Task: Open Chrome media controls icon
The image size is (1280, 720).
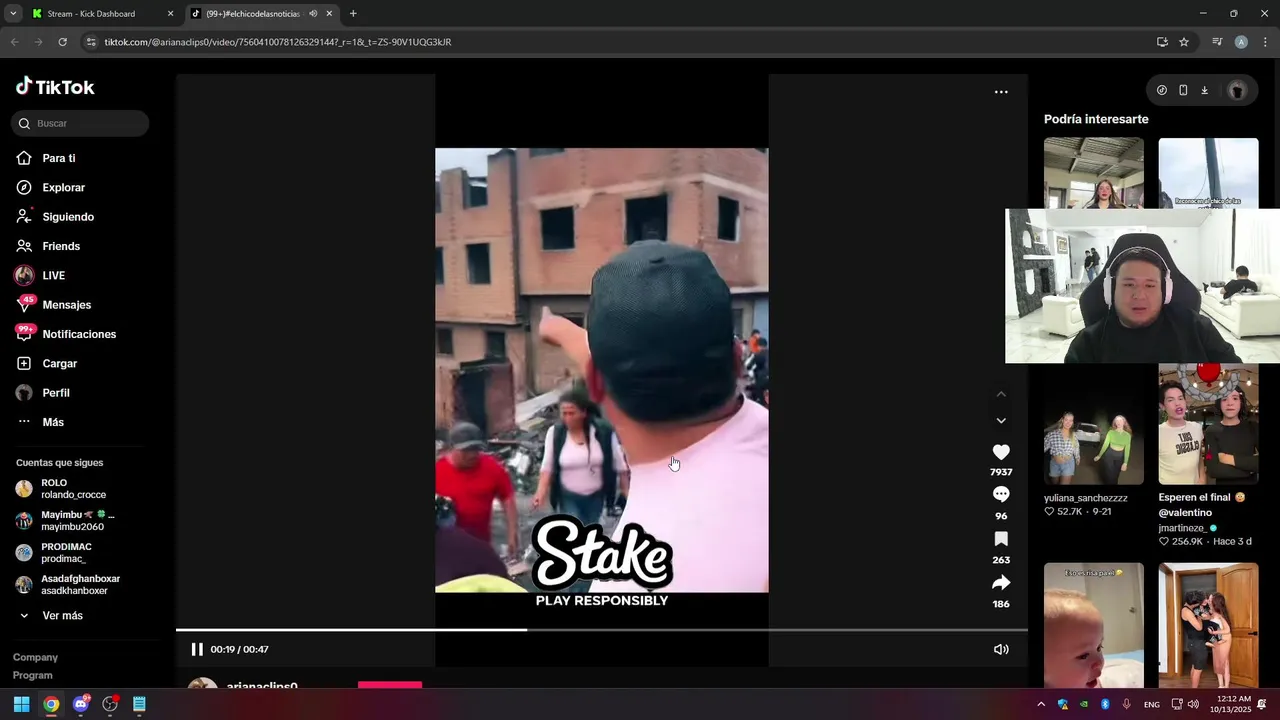Action: pyautogui.click(x=1217, y=42)
